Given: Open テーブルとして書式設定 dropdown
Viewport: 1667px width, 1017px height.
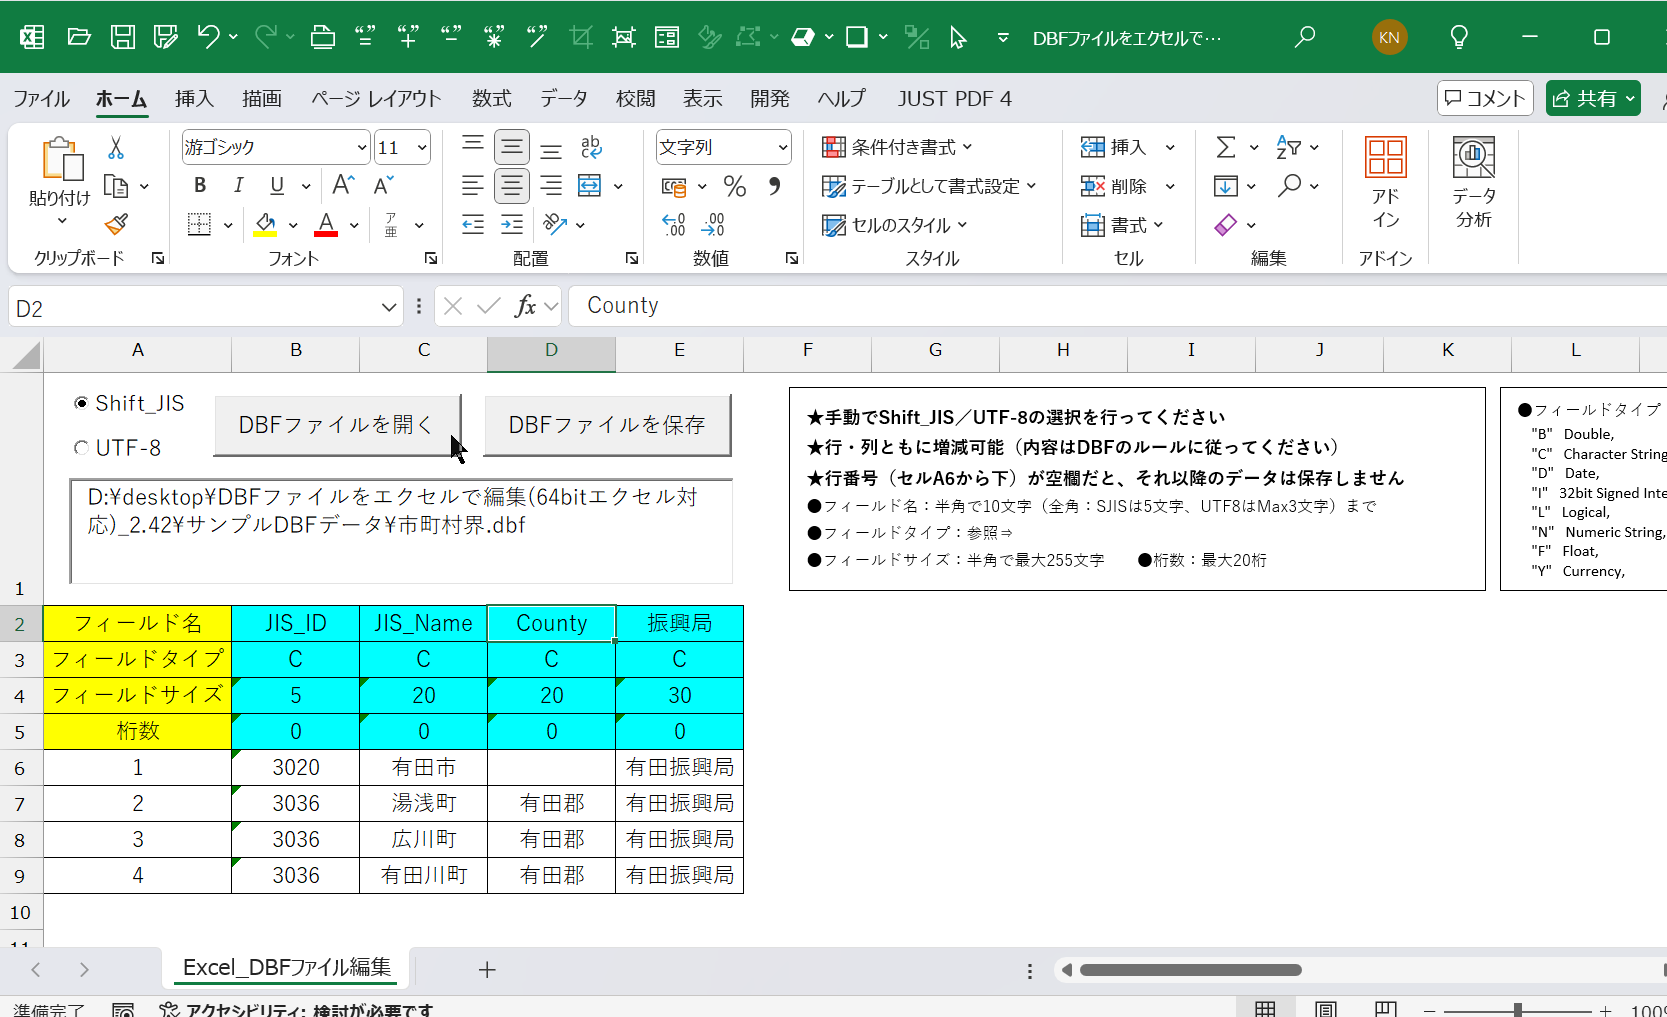Looking at the screenshot, I should pyautogui.click(x=929, y=186).
